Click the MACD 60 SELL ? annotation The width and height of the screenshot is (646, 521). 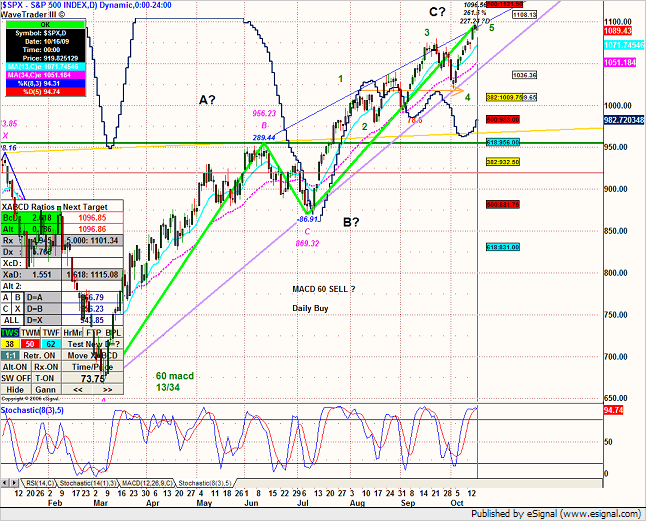click(323, 289)
